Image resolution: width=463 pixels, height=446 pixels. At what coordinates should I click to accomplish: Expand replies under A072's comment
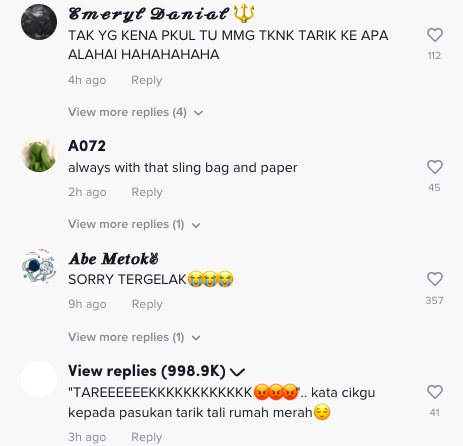134,224
